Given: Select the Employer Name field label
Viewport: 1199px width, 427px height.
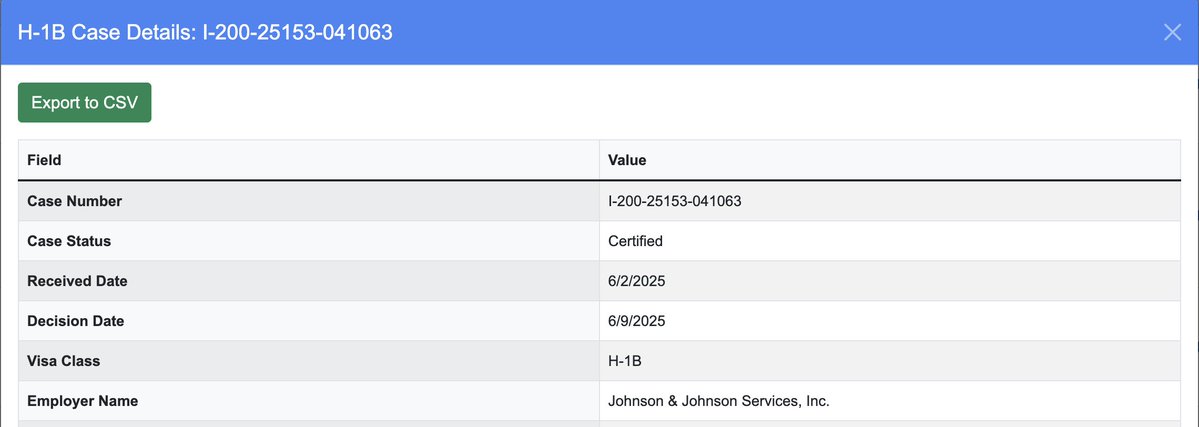Looking at the screenshot, I should tap(83, 400).
